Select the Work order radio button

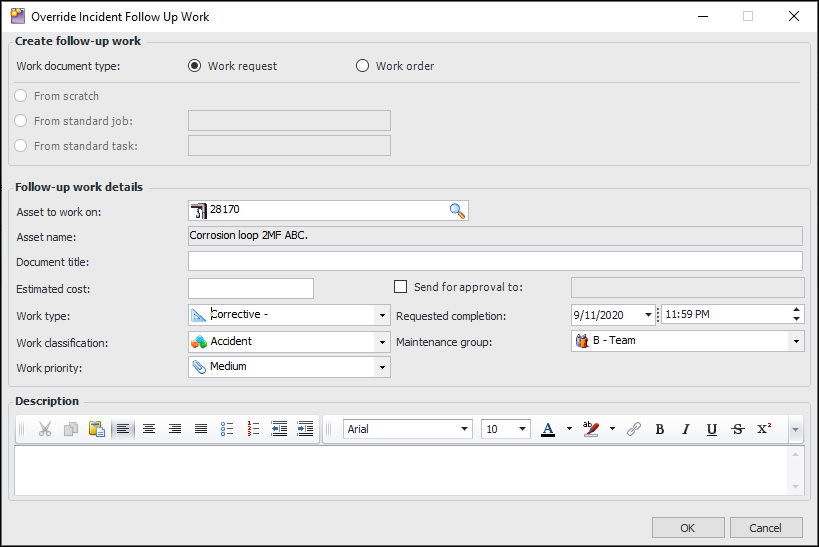(x=363, y=67)
